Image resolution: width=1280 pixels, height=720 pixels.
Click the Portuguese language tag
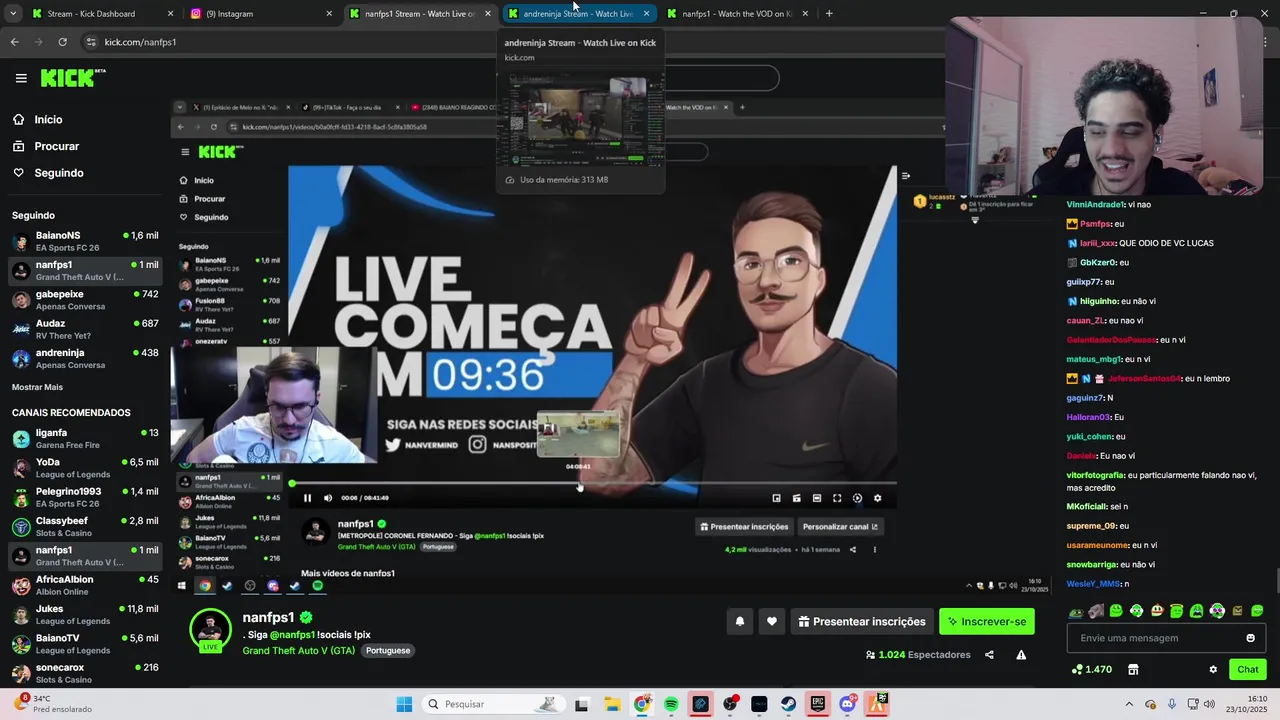(x=388, y=650)
